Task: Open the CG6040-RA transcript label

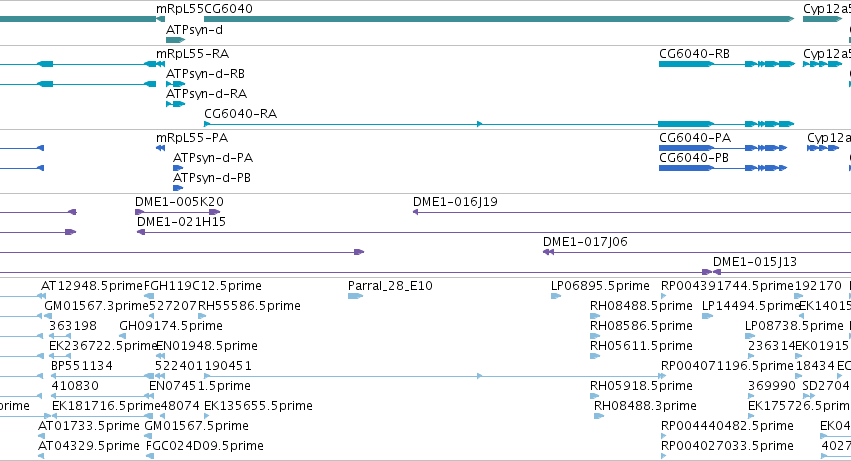Action: (x=240, y=113)
